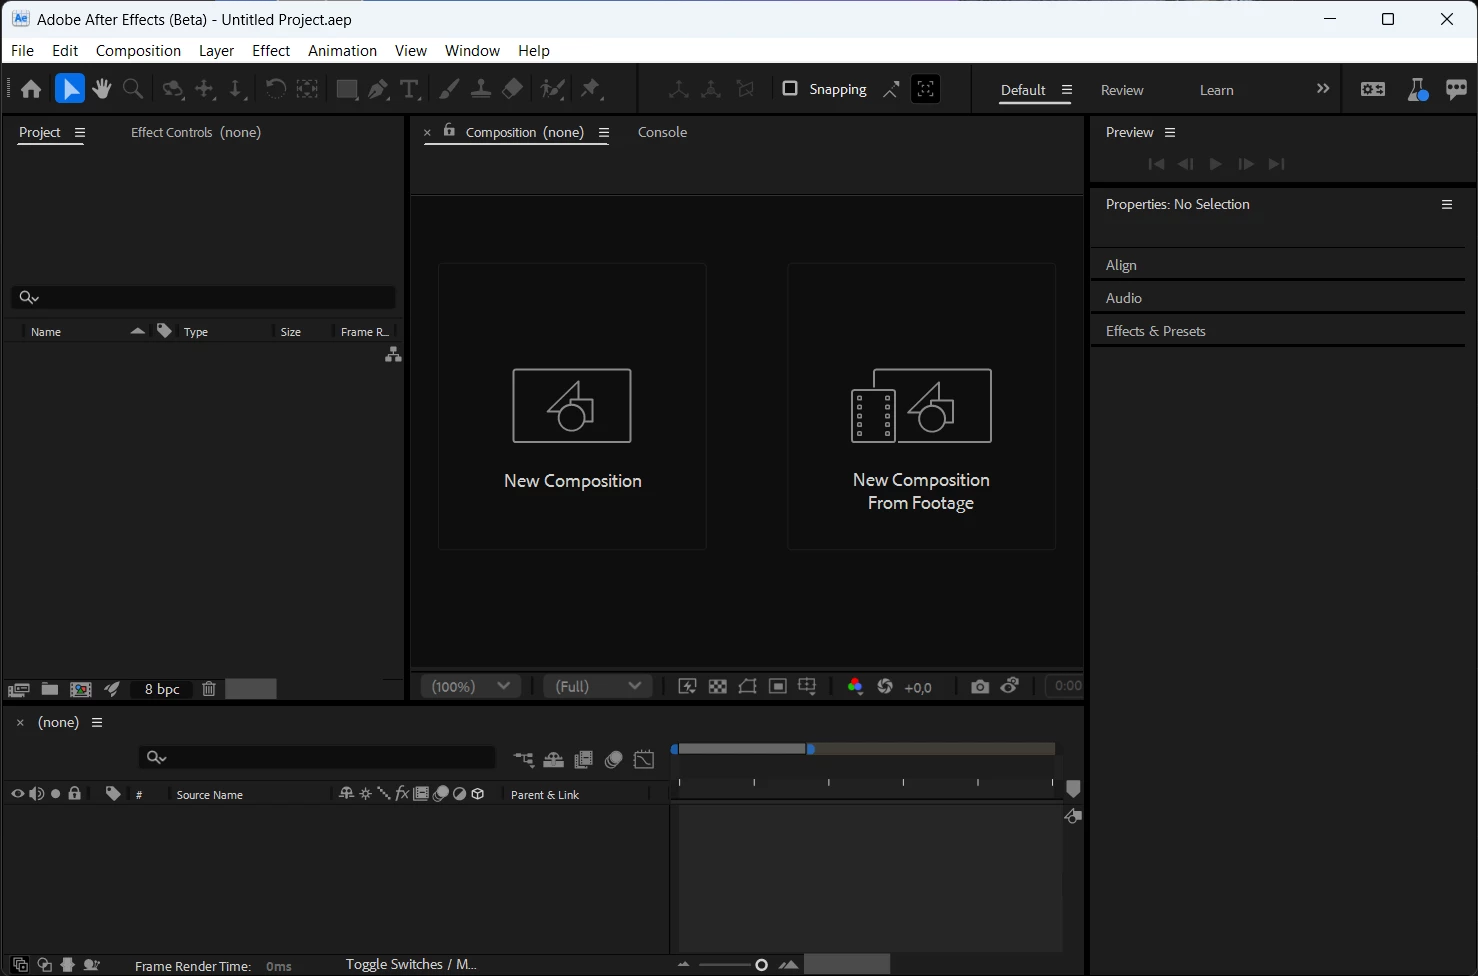Screen dimensions: 1478x976
Task: Create a new folder in Project panel
Action: [49, 689]
